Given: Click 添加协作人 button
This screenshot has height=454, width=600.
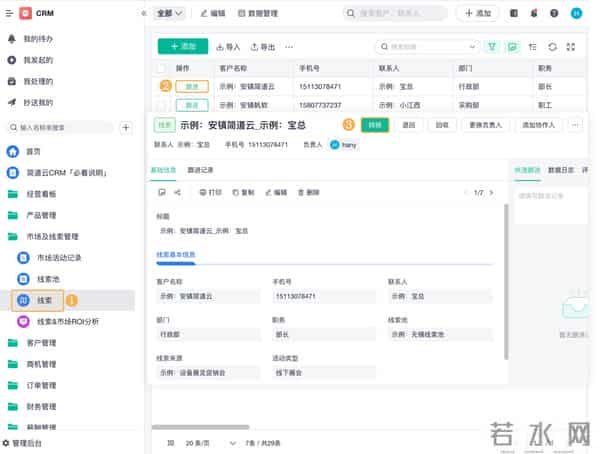Looking at the screenshot, I should [538, 125].
